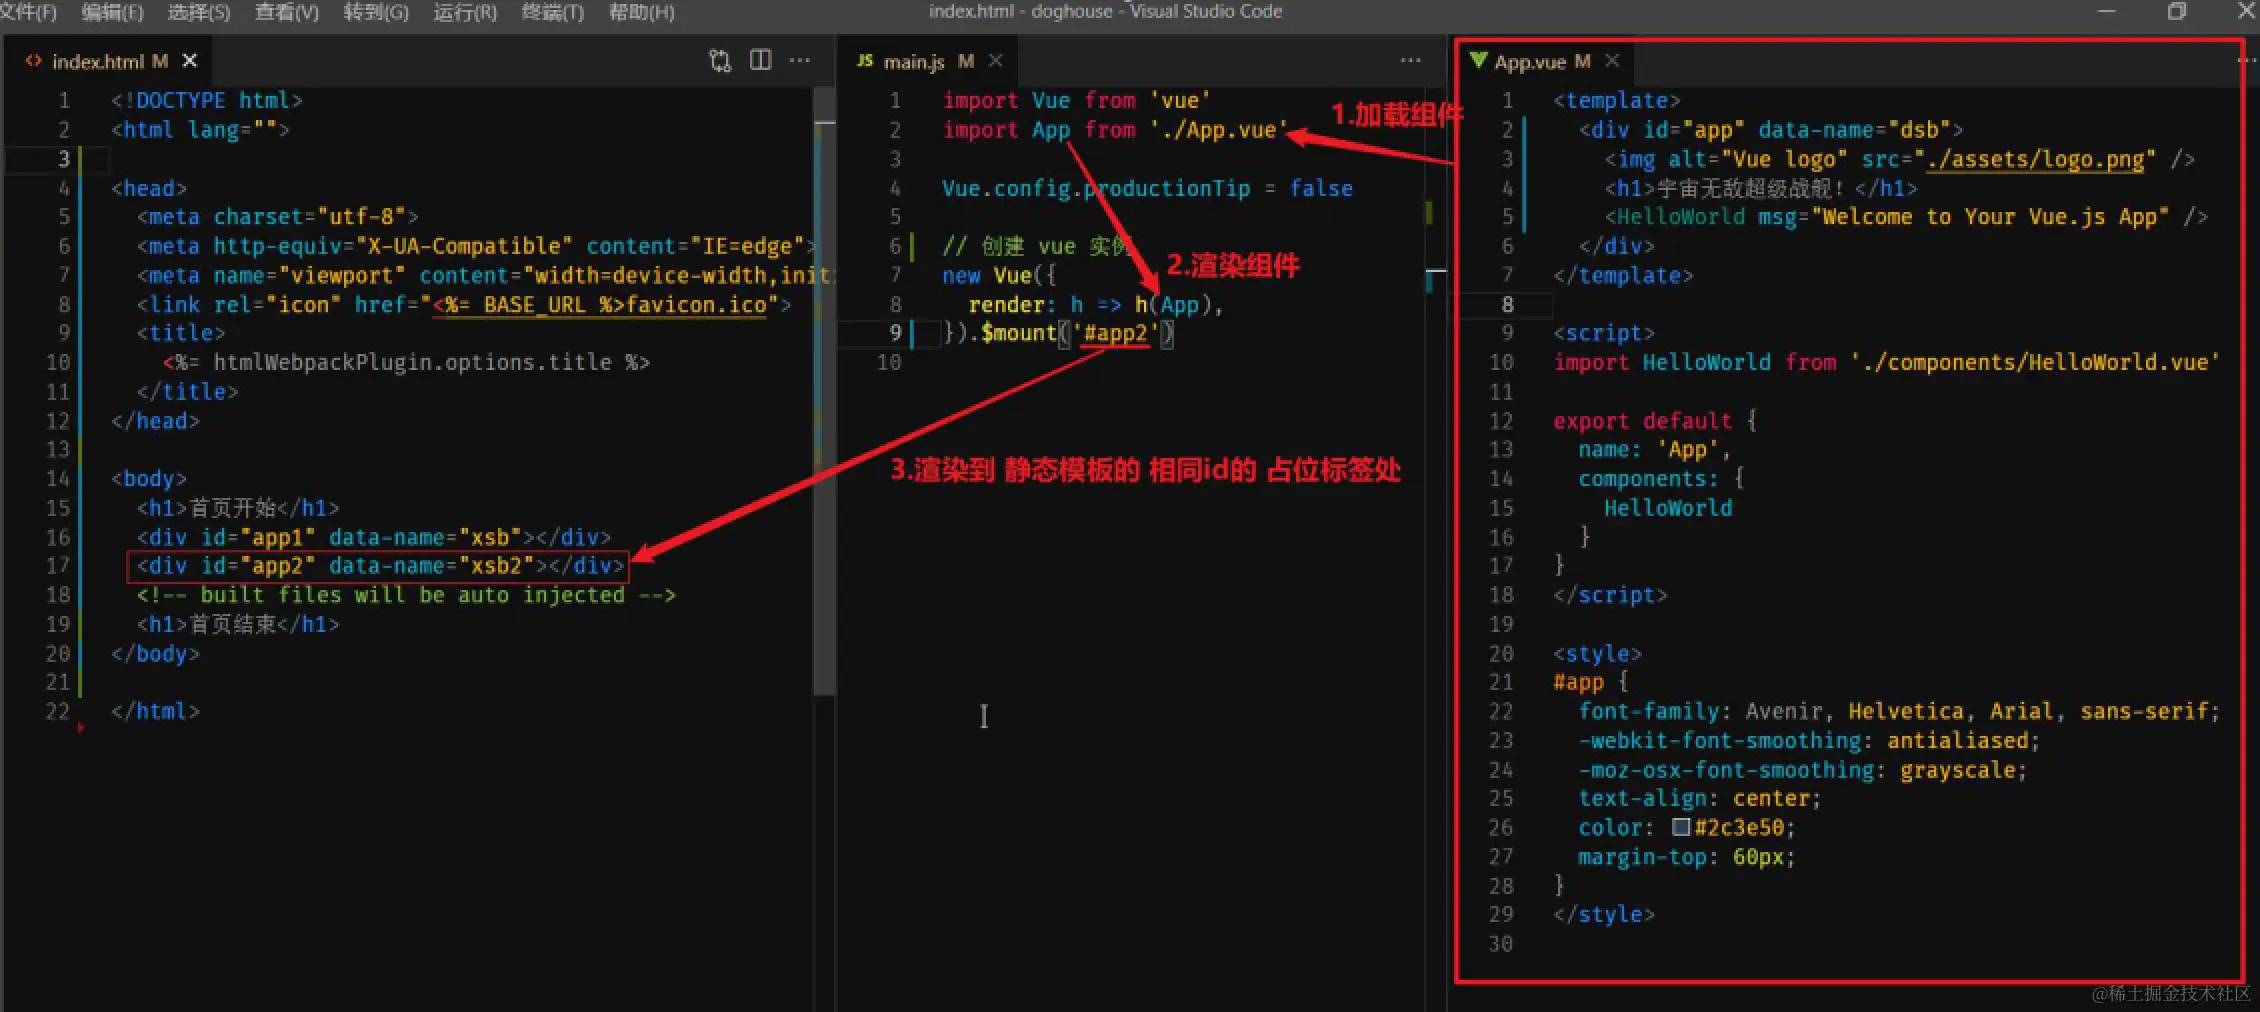Click the div id="app1" line in index.html
The height and width of the screenshot is (1012, 2260).
click(374, 537)
